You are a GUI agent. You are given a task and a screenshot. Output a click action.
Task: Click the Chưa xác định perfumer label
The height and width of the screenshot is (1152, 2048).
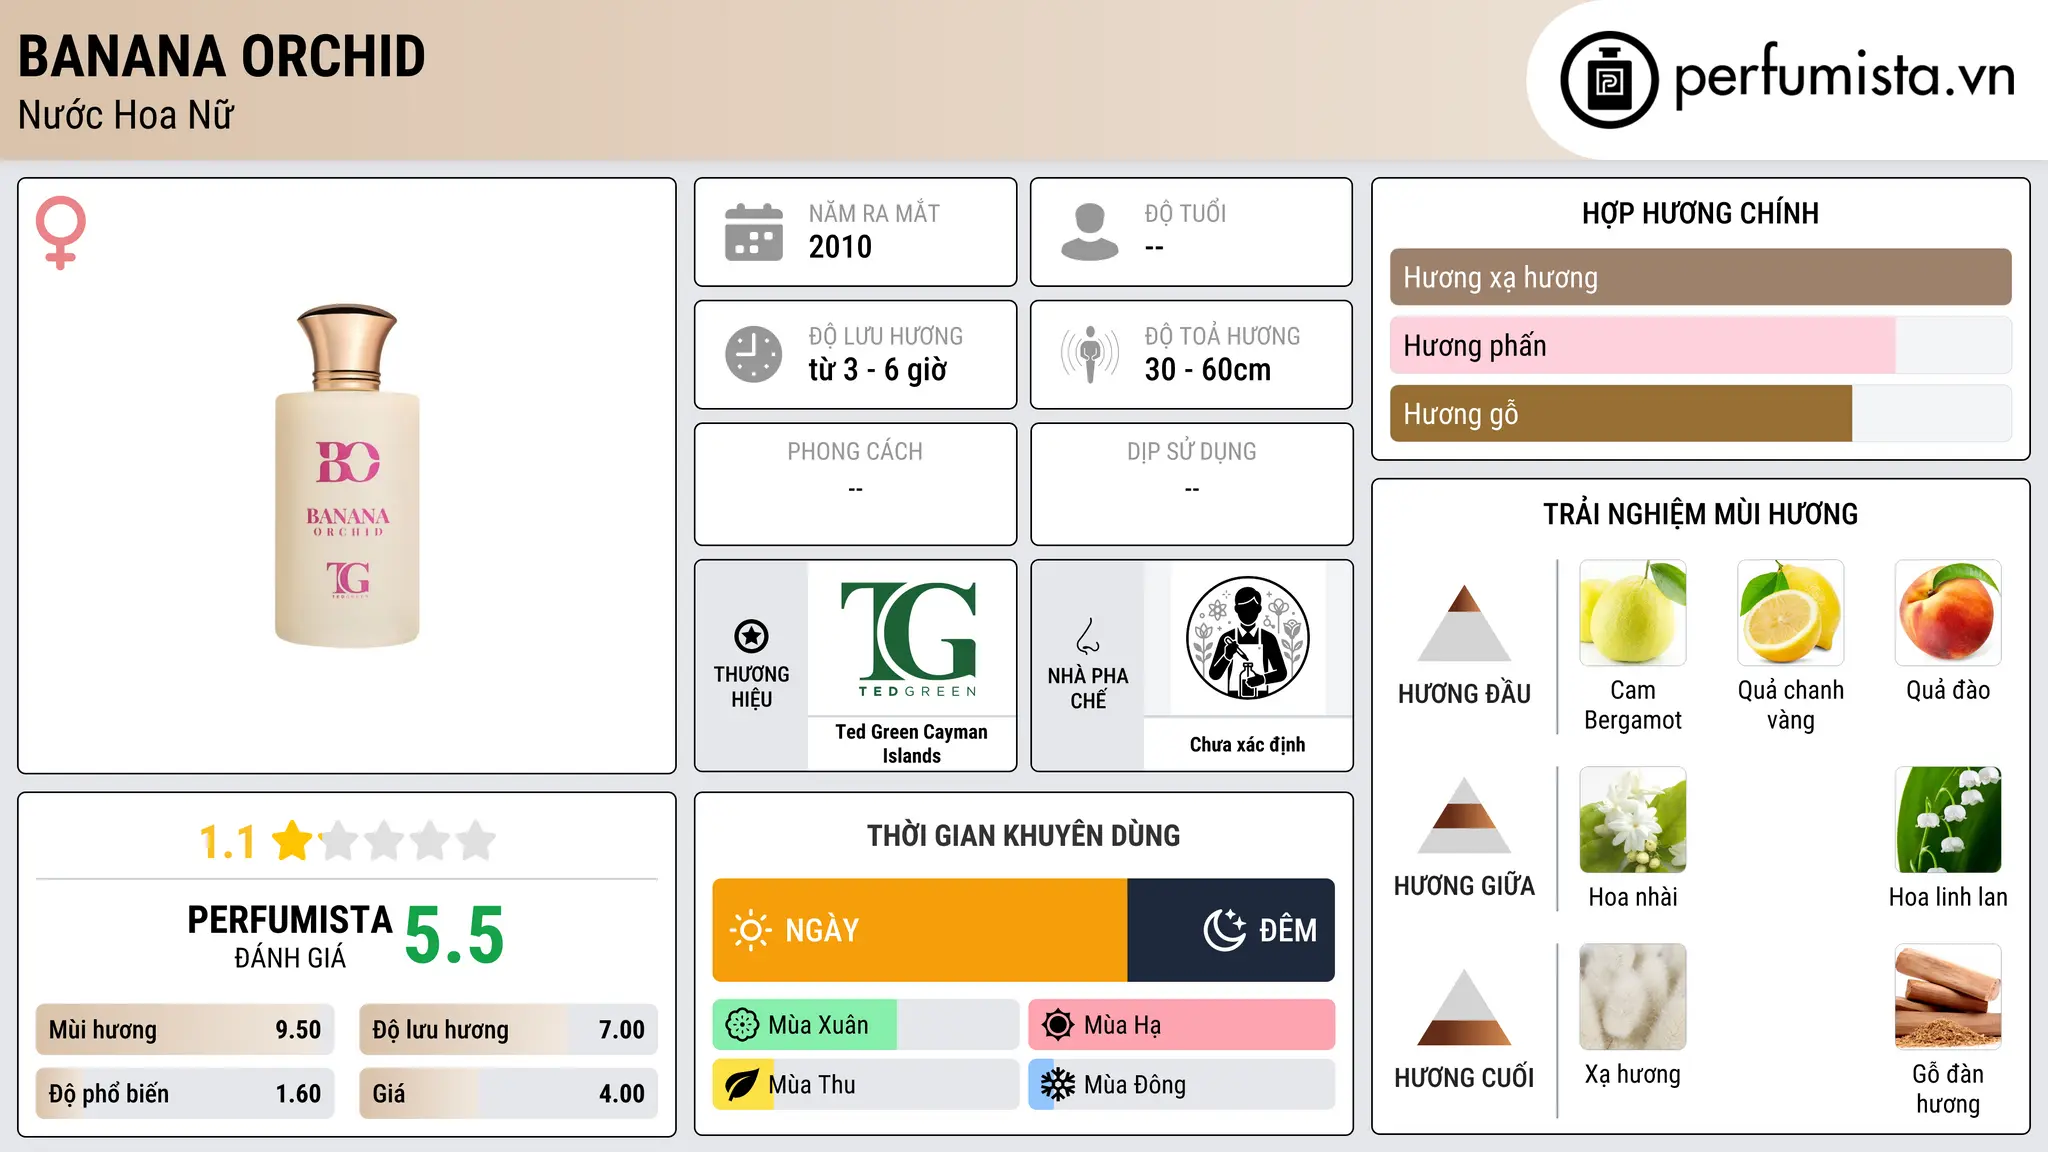tap(1247, 744)
